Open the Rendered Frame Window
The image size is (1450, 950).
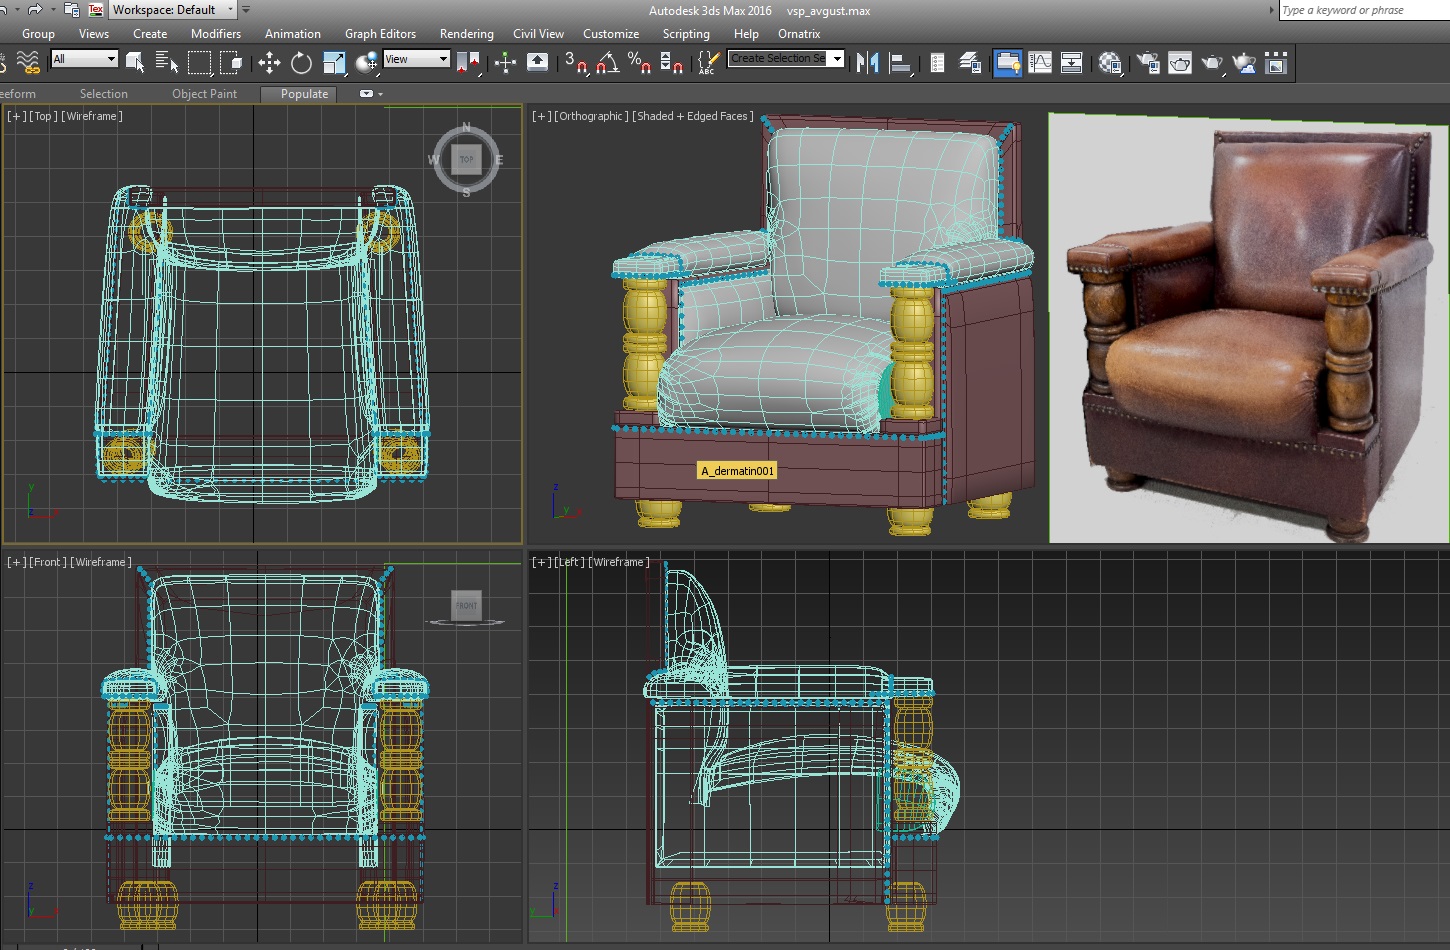click(1180, 63)
